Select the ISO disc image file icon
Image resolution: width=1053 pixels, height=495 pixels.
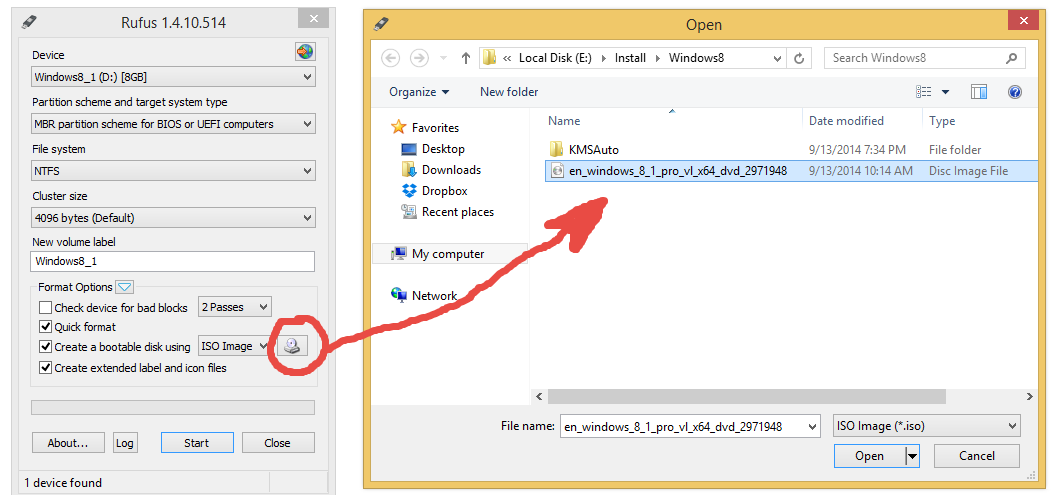tap(557, 171)
